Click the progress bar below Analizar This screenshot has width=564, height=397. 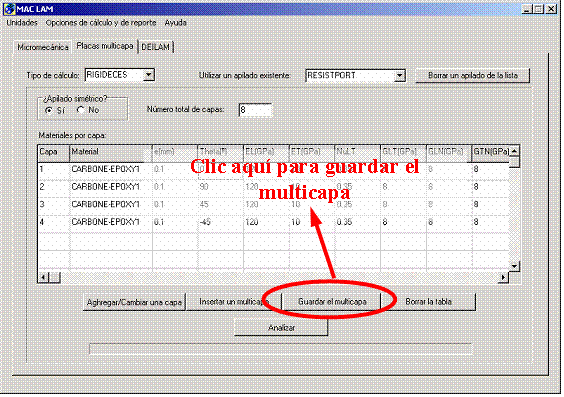[281, 349]
